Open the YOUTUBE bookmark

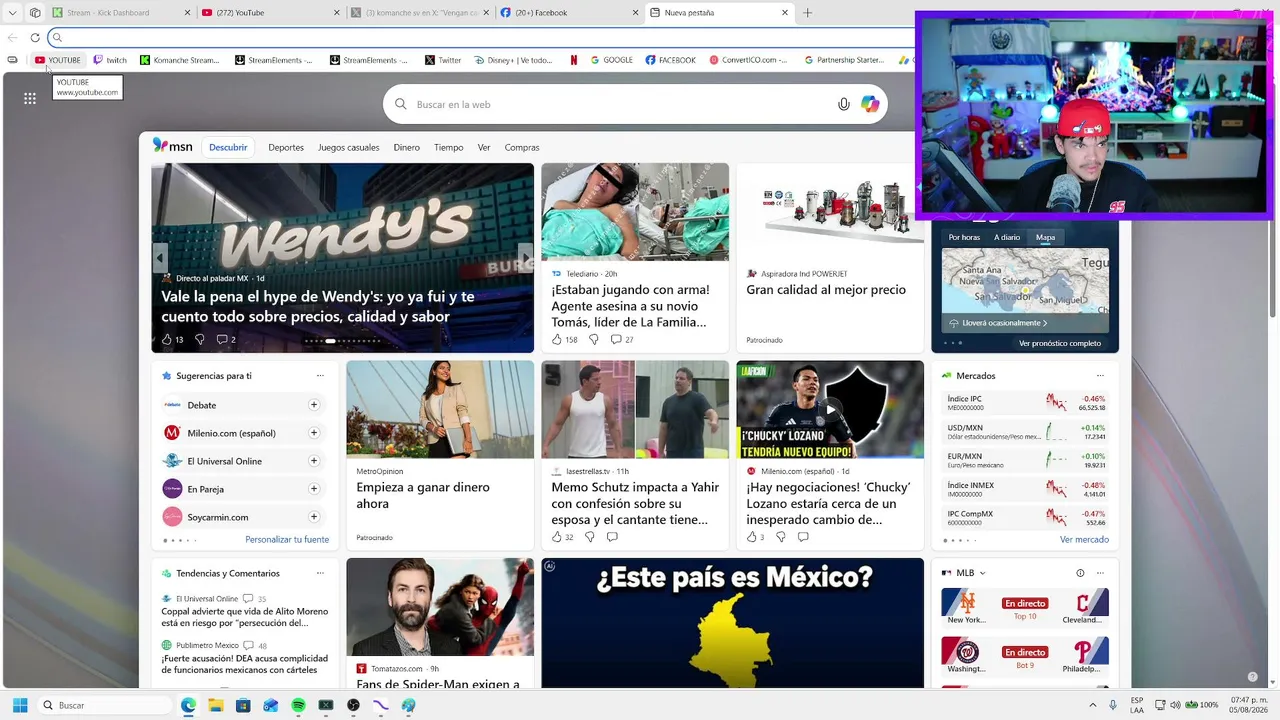tap(58, 60)
